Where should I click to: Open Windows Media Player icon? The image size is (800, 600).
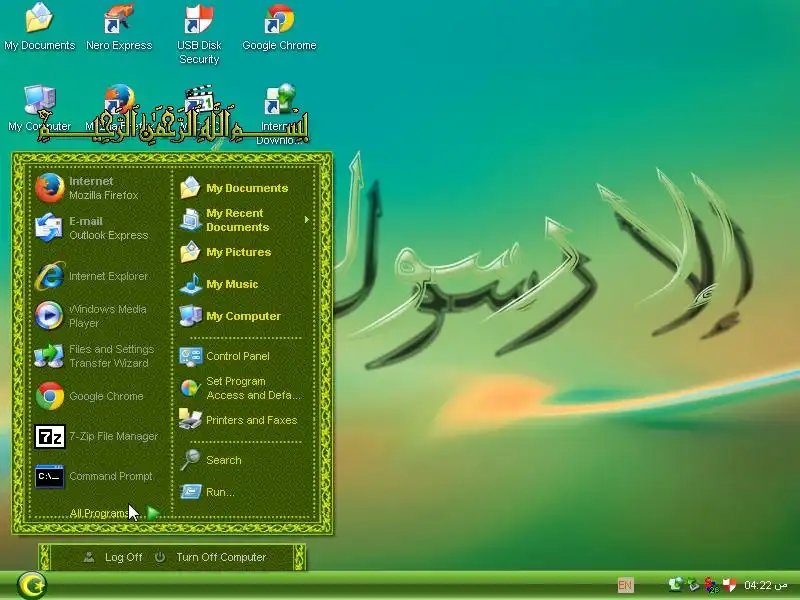[49, 316]
